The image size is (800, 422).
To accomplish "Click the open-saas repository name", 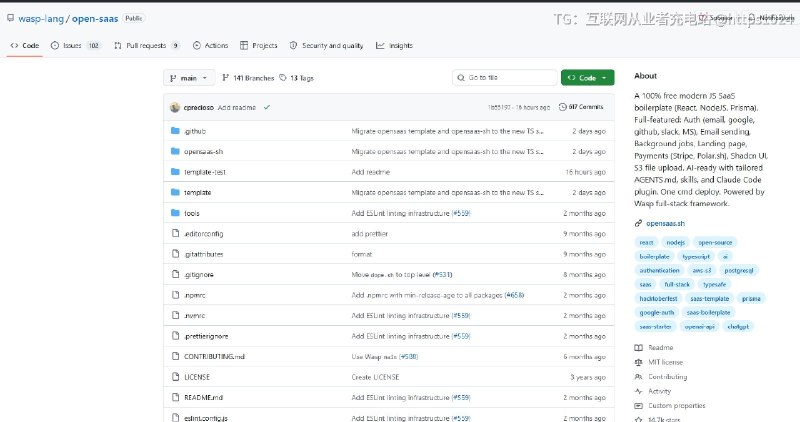I will 95,19.
